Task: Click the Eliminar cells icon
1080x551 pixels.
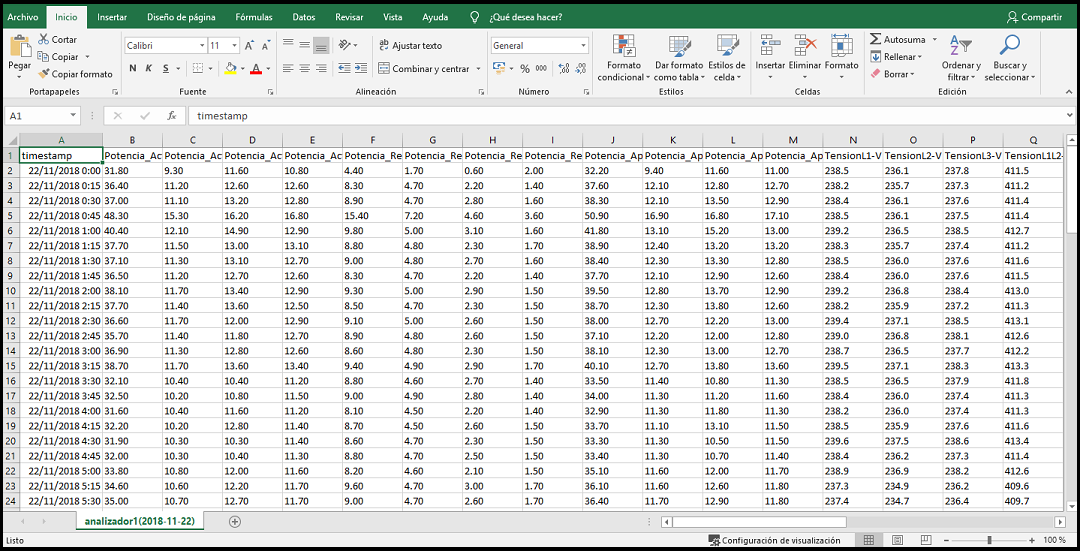Action: pyautogui.click(x=805, y=52)
